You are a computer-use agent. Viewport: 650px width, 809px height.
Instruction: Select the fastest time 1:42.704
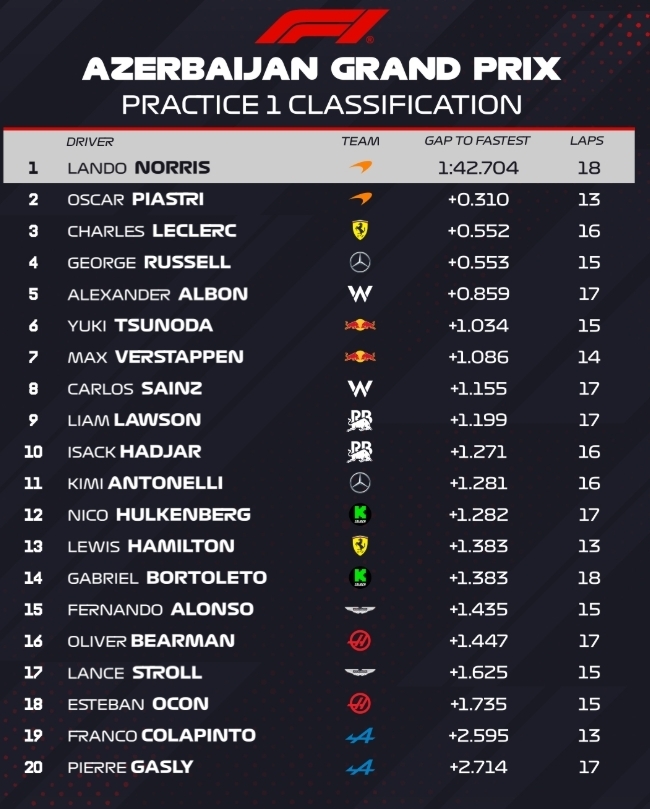click(x=478, y=168)
